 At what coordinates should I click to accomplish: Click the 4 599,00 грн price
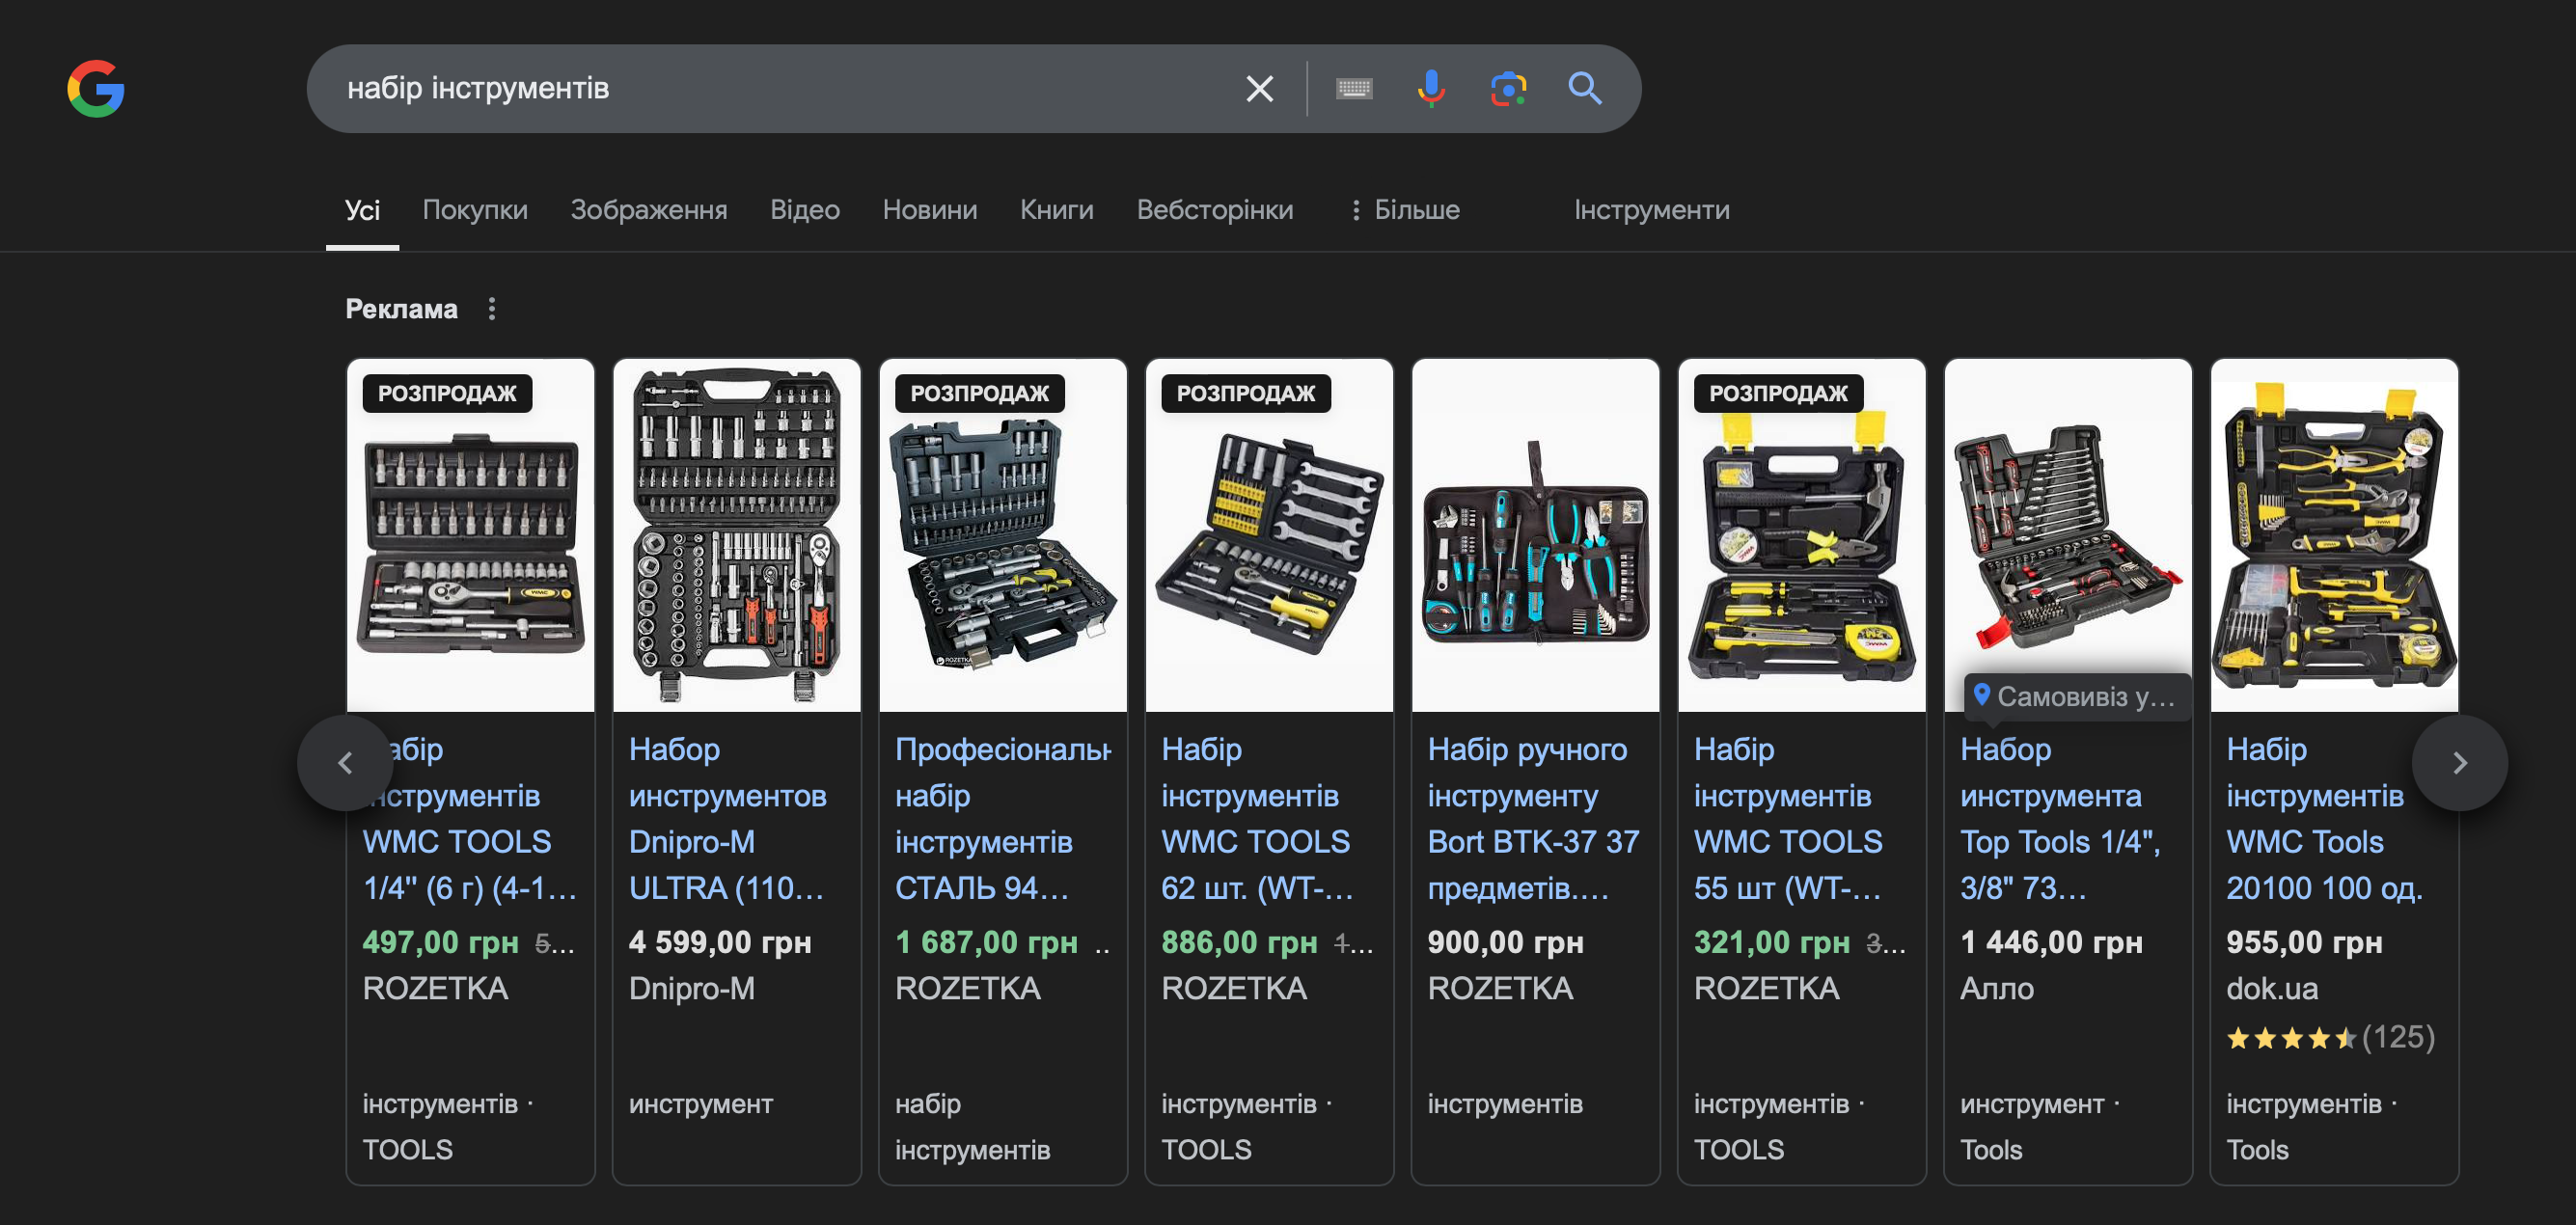tap(720, 942)
